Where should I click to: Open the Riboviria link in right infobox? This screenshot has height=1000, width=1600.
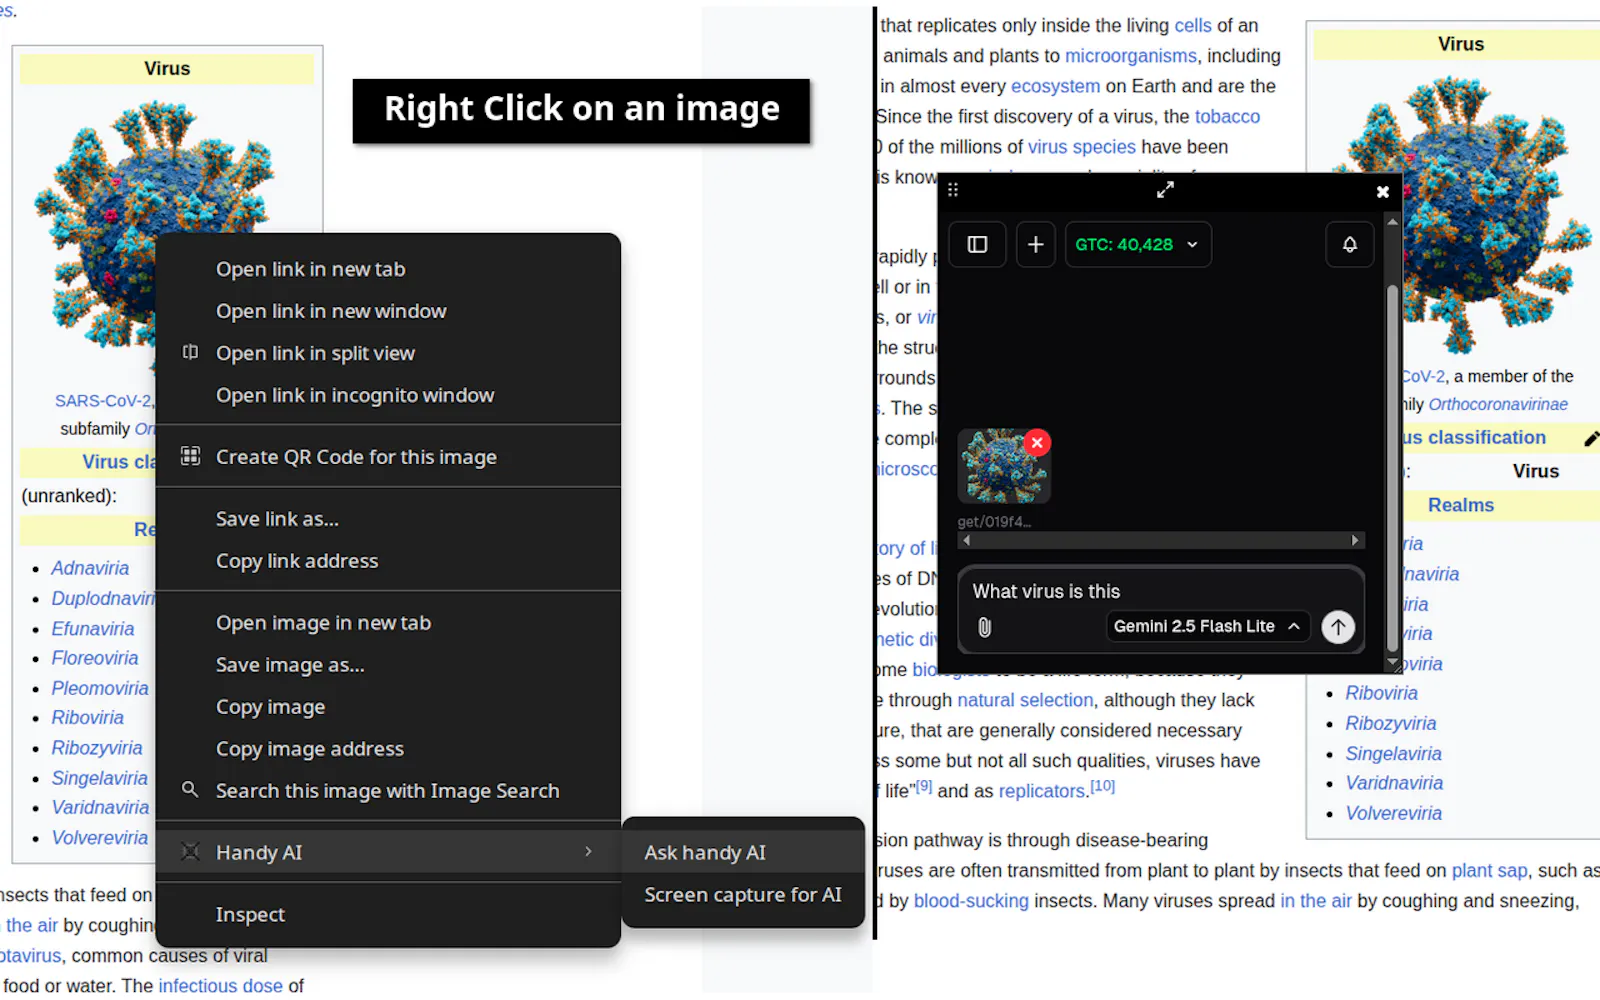1381,693
